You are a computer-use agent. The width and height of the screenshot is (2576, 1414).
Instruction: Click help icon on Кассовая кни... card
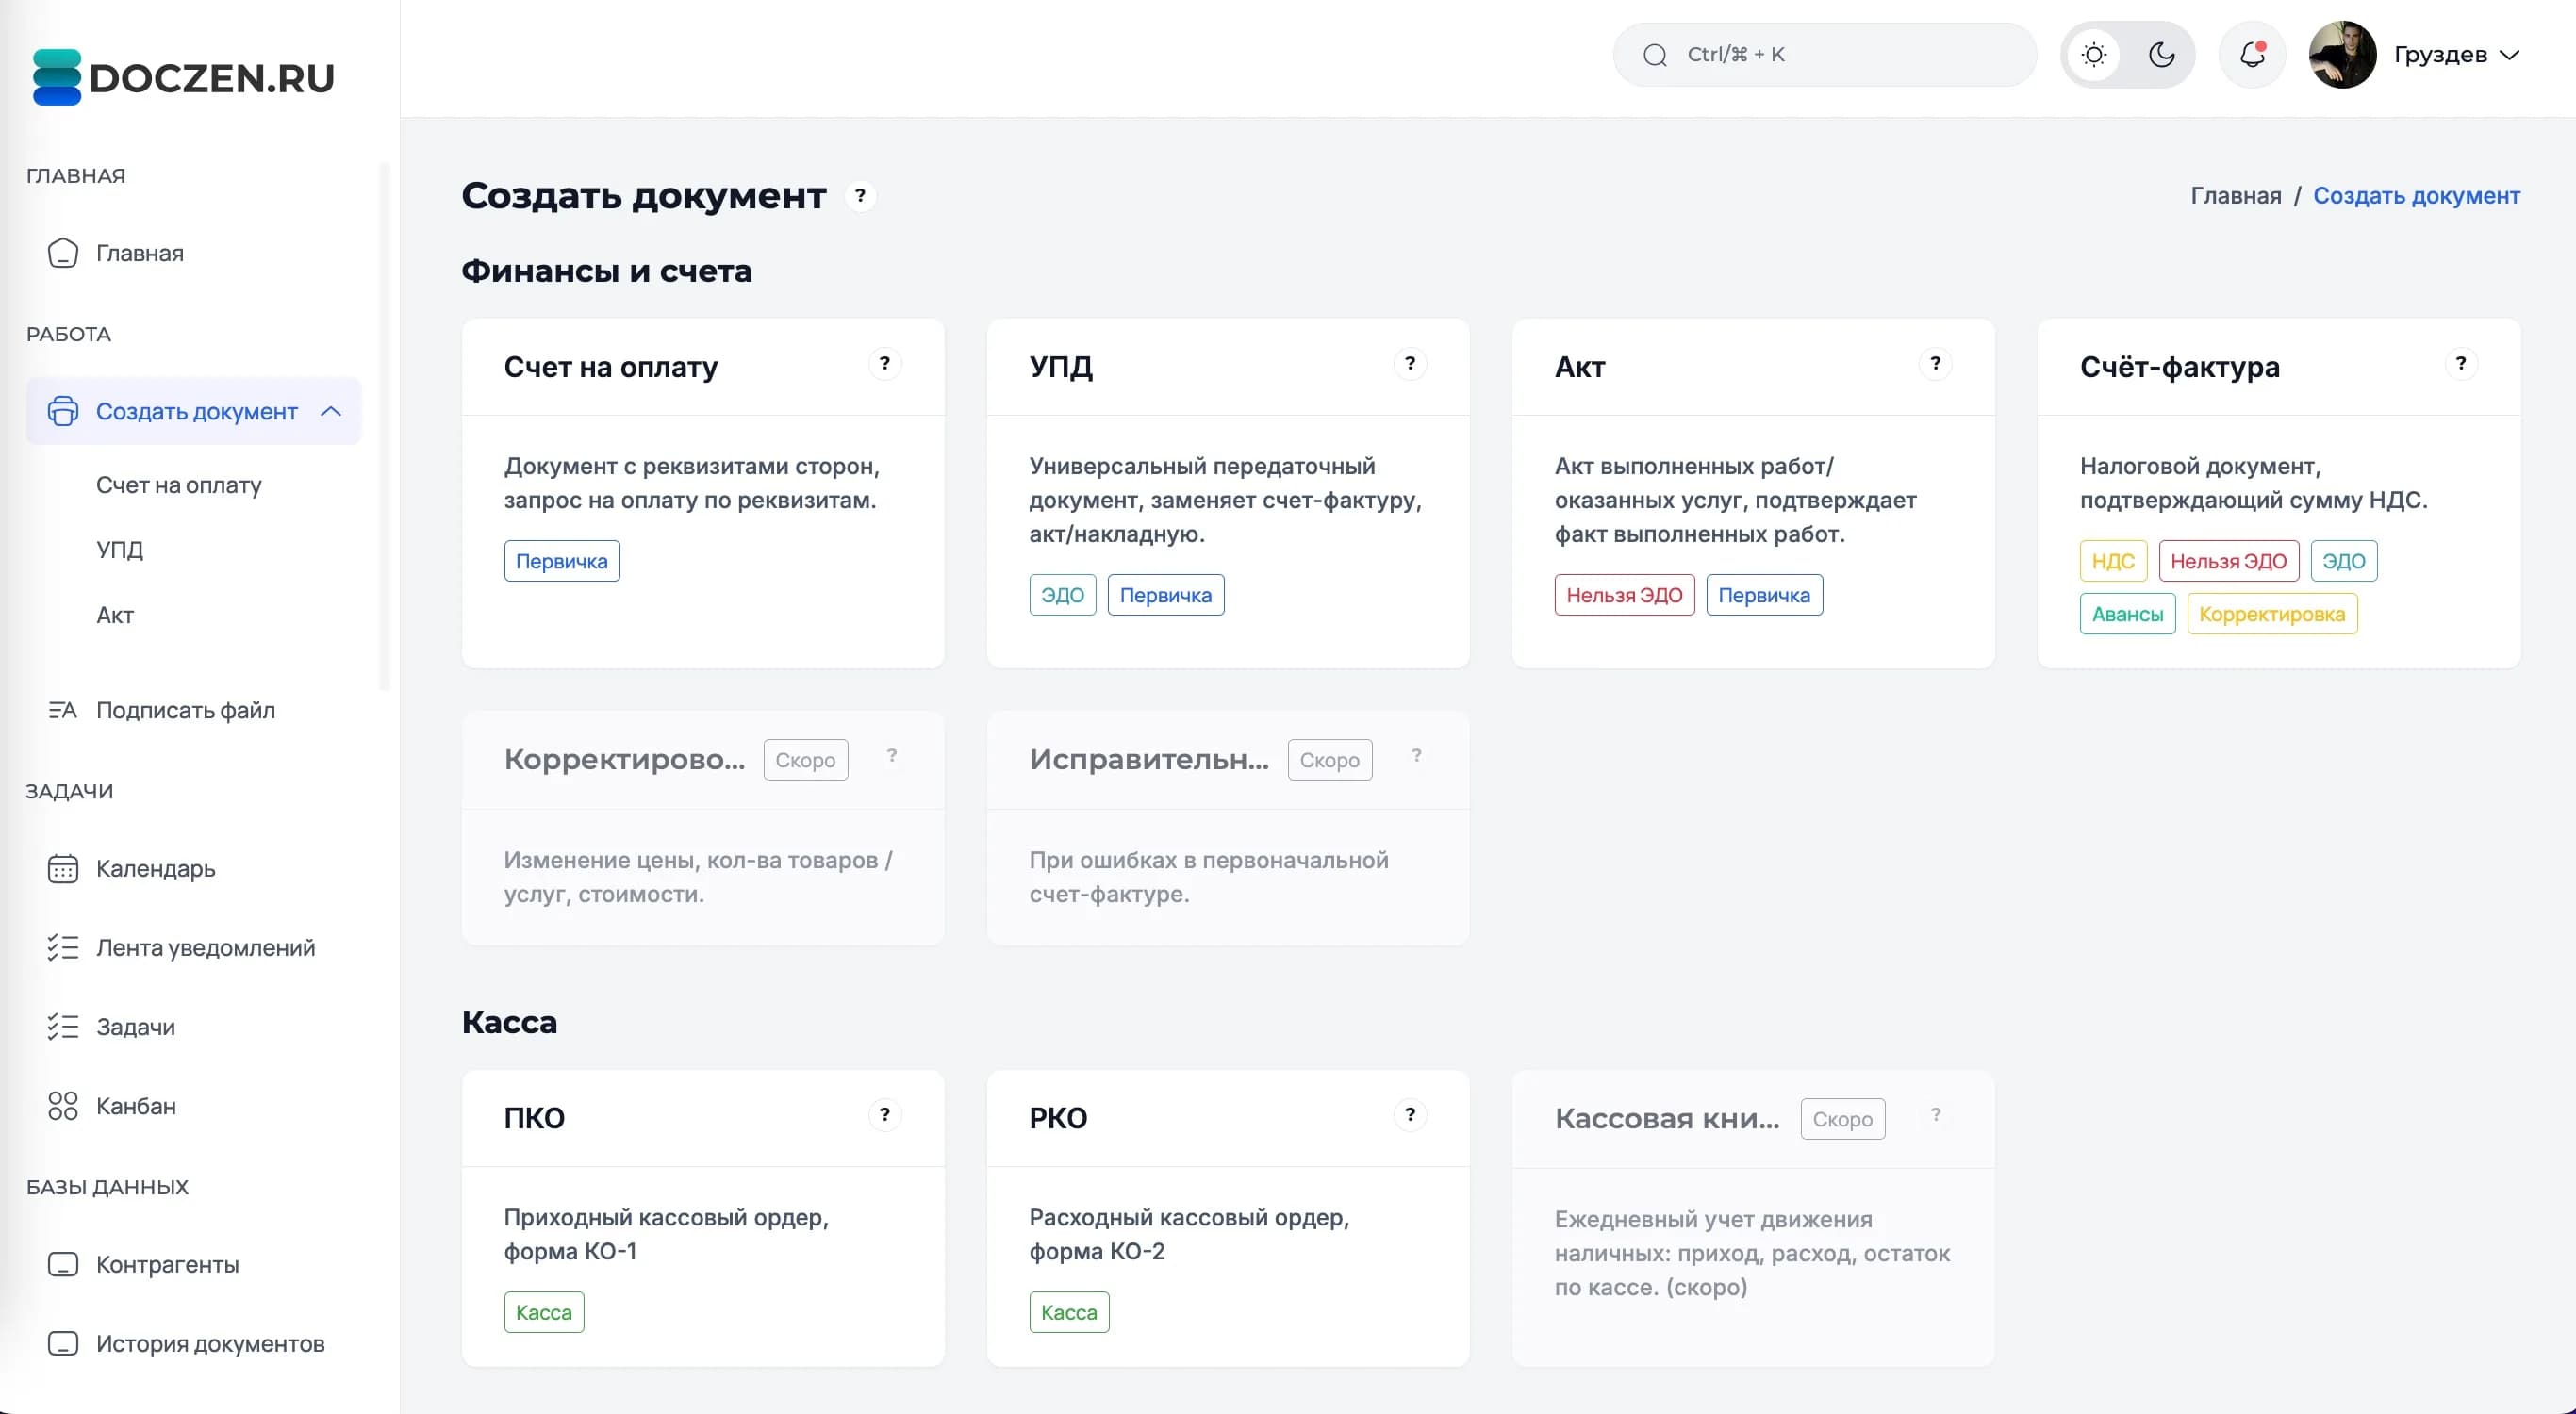tap(1936, 1114)
